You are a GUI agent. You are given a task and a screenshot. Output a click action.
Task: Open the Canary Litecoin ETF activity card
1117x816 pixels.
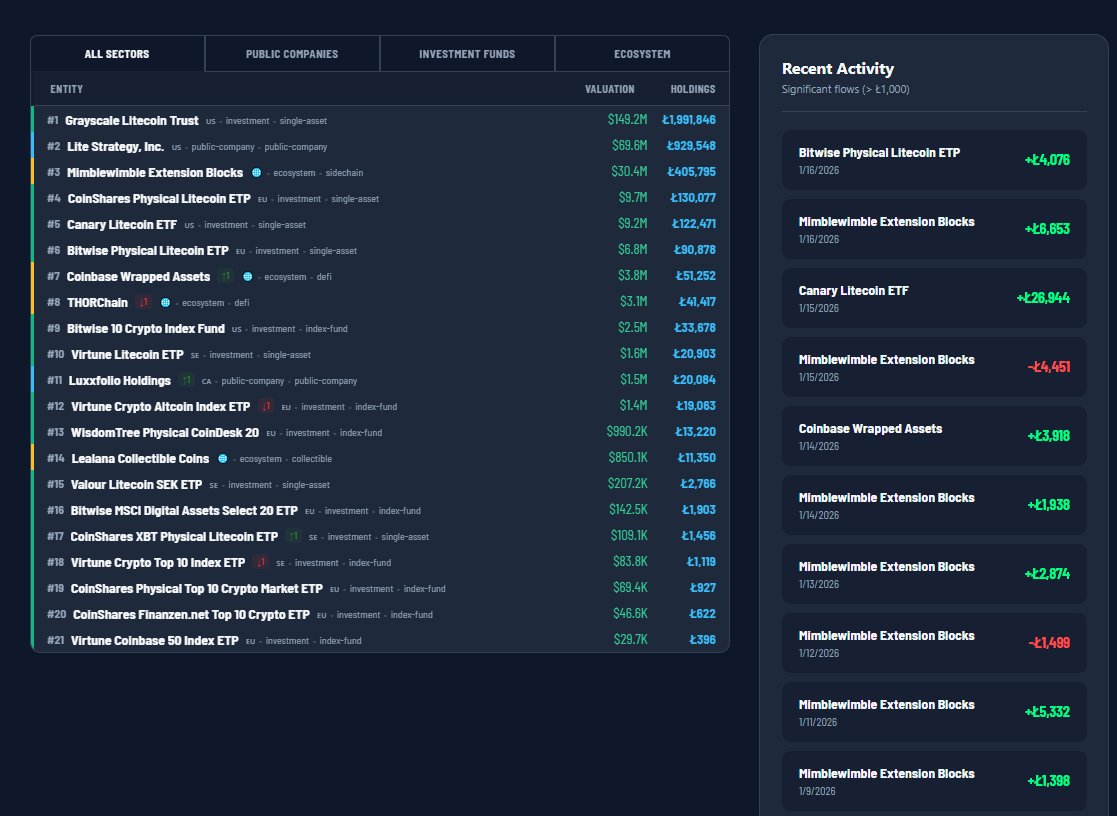tap(934, 297)
